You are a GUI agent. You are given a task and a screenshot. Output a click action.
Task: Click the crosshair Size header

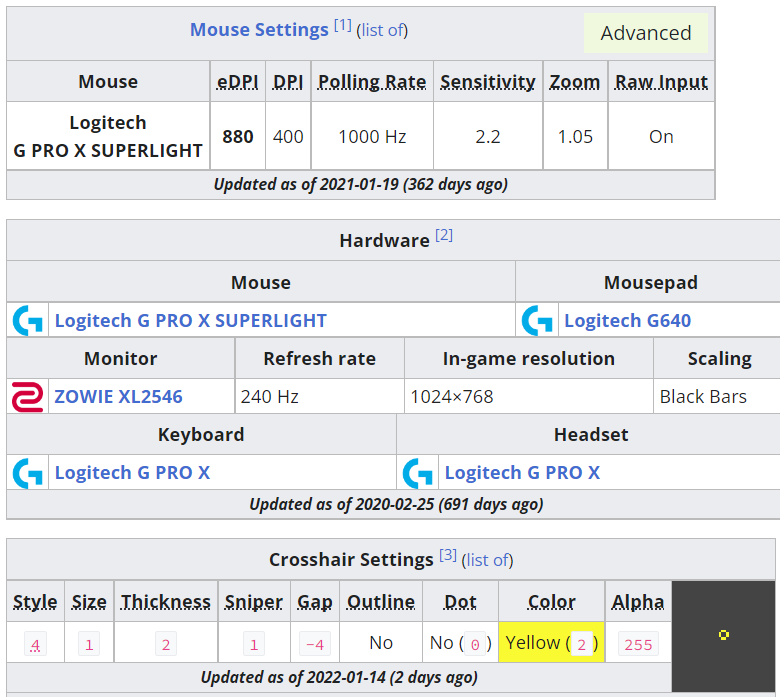89,602
